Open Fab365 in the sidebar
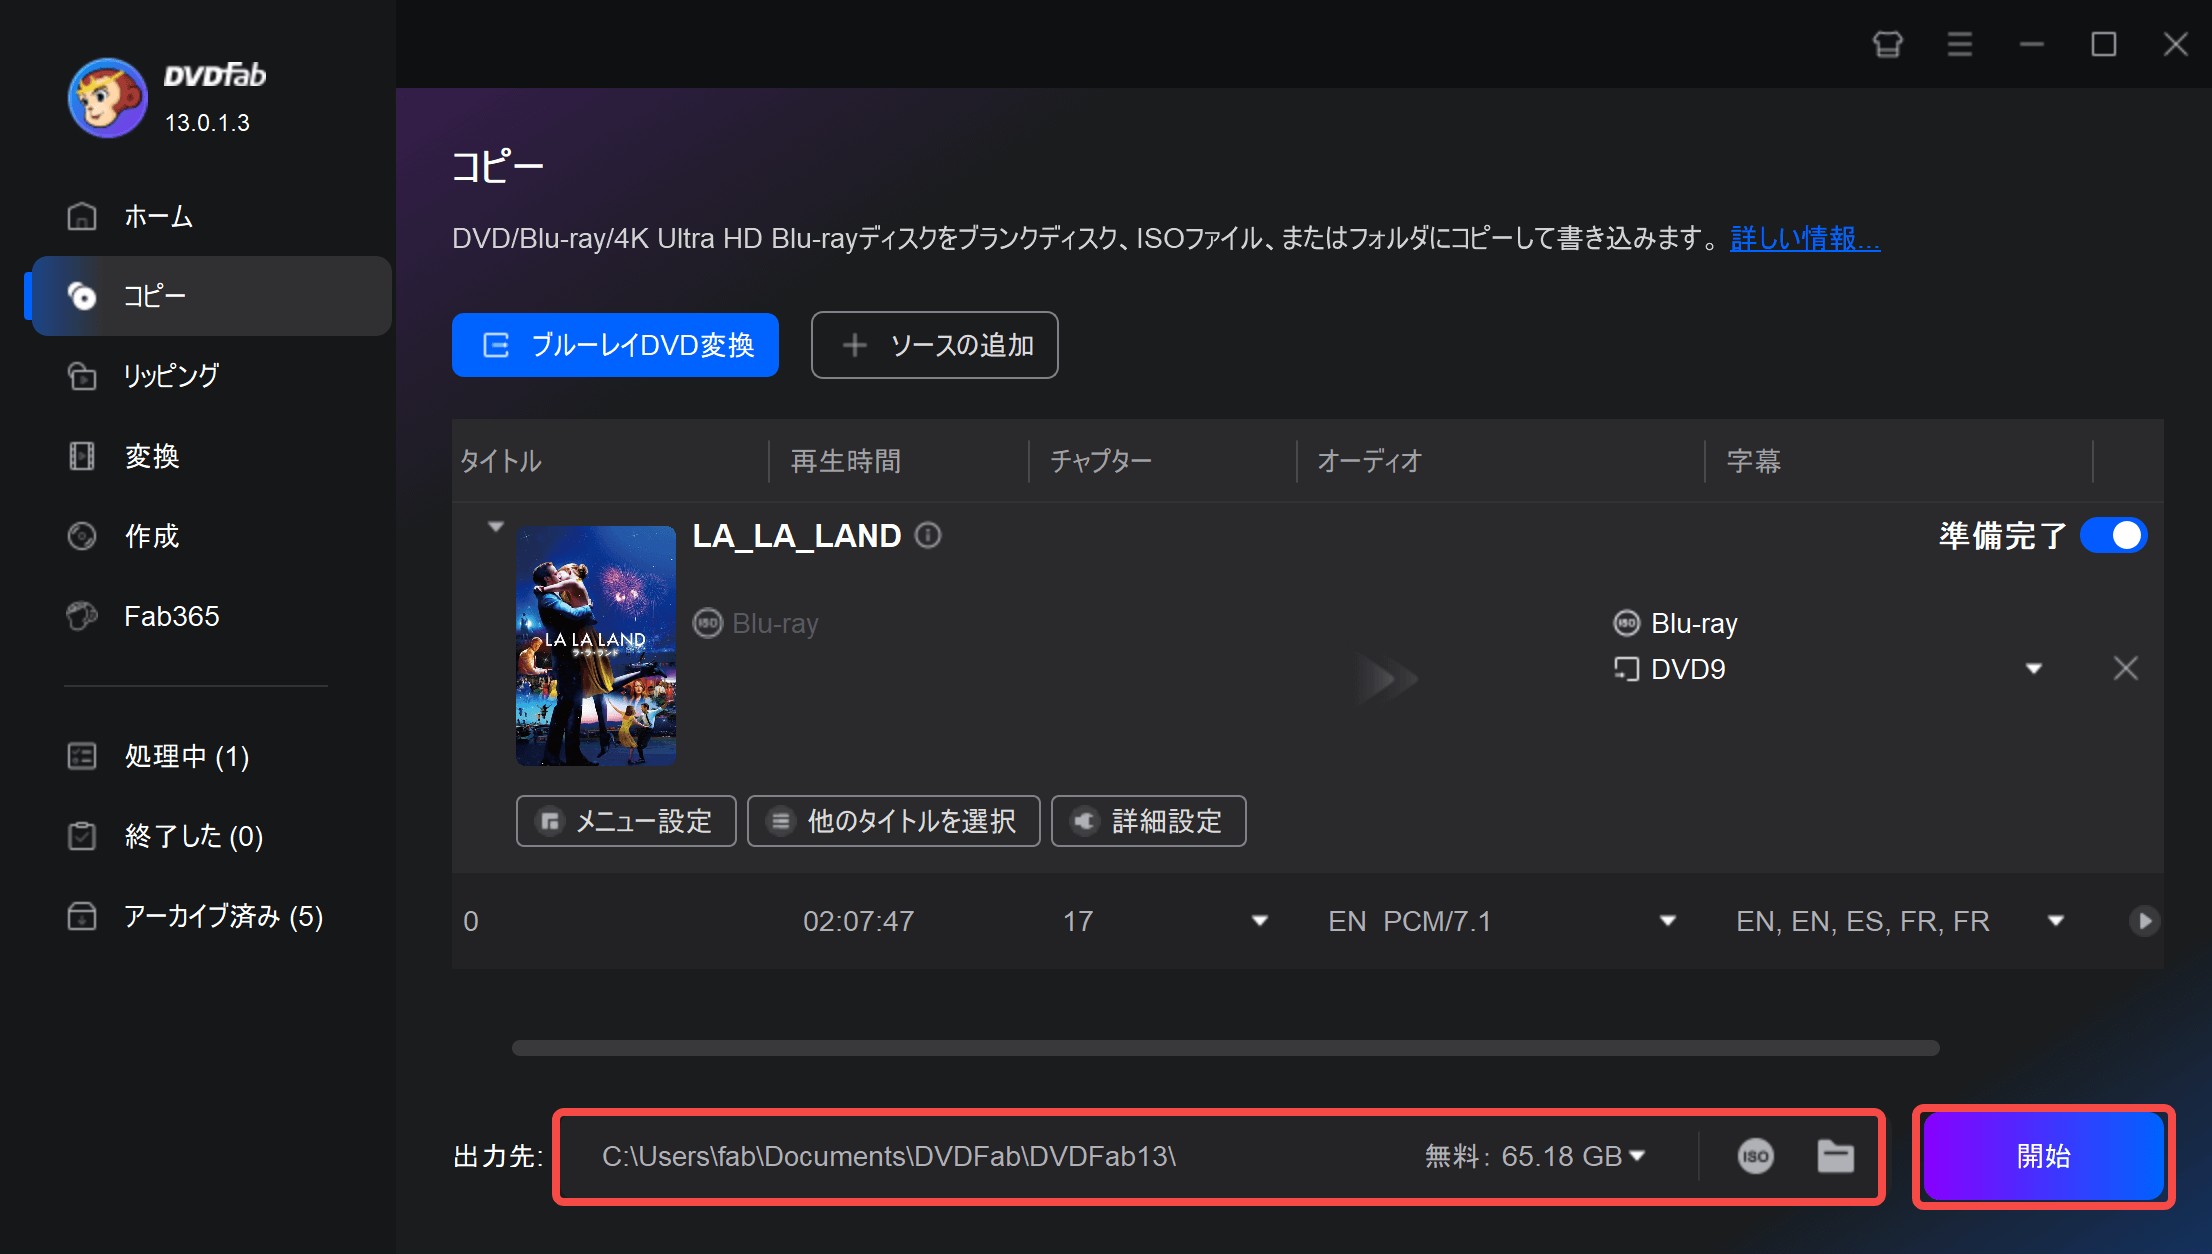The image size is (2212, 1254). tap(210, 616)
